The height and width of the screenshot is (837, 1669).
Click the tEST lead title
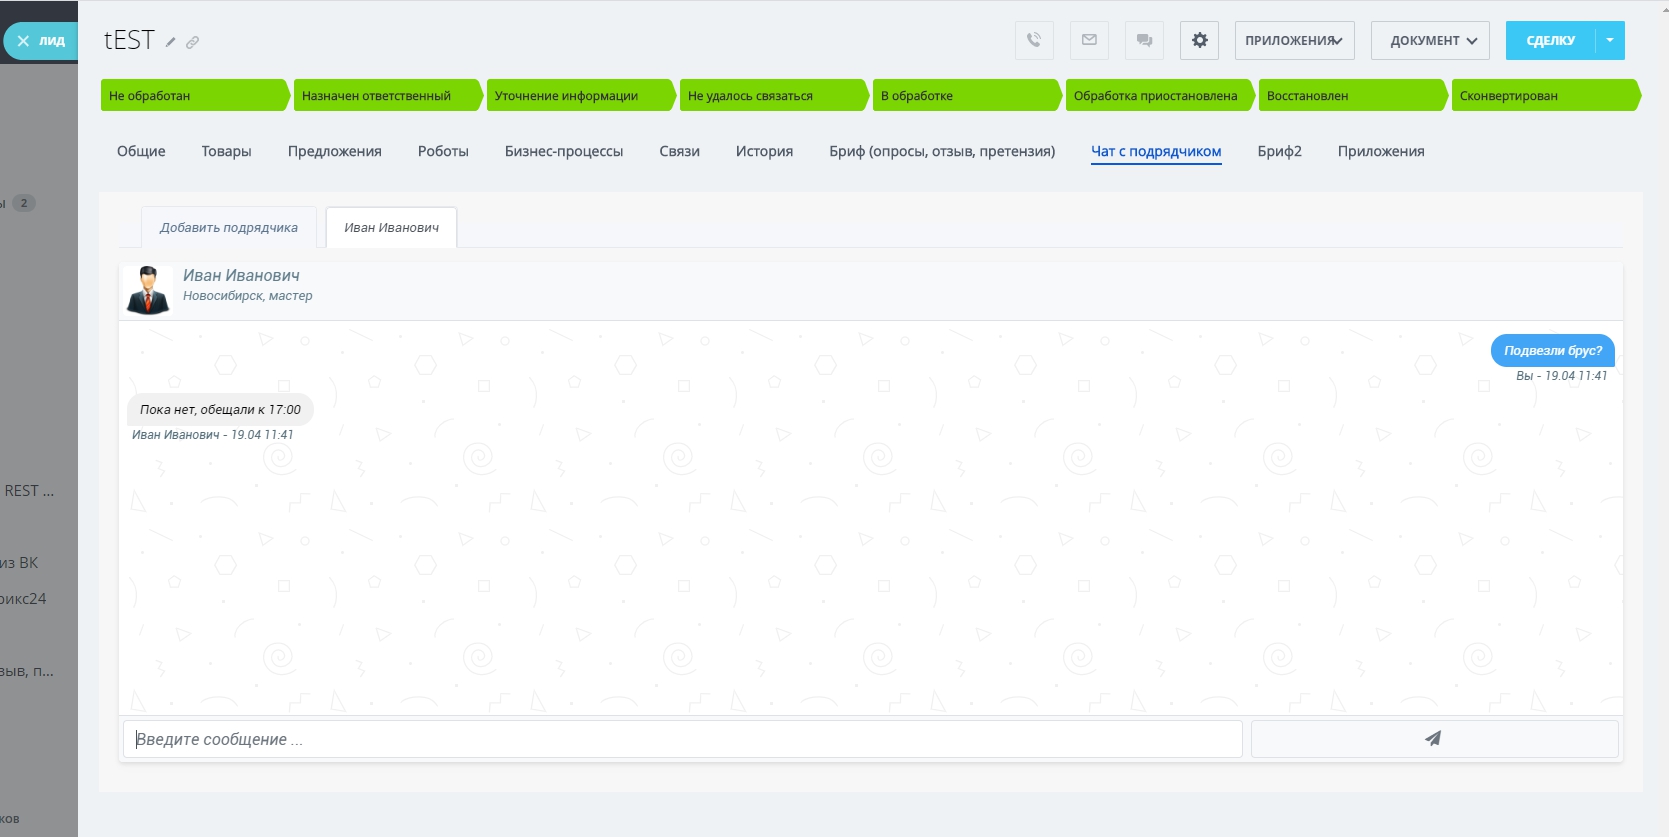click(x=130, y=40)
